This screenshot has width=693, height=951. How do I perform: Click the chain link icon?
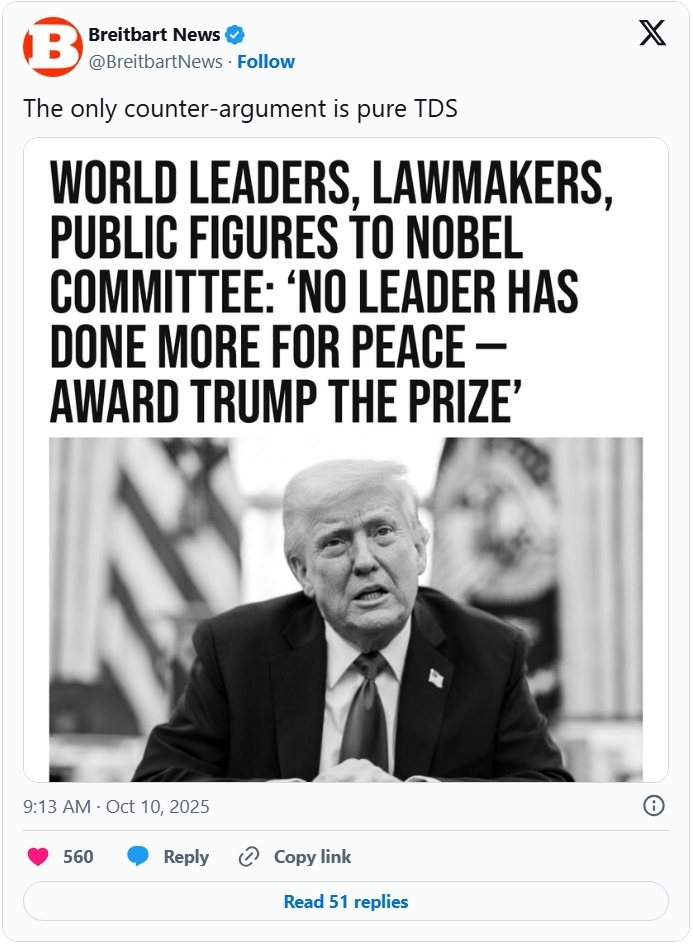click(249, 857)
